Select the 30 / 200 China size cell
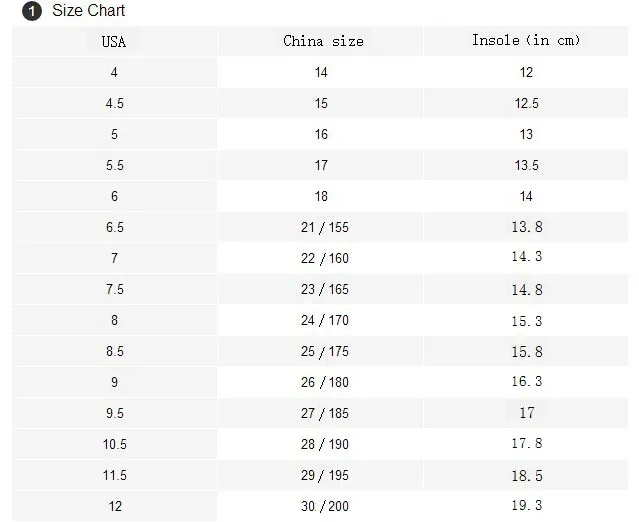Image resolution: width=639 pixels, height=522 pixels. click(x=320, y=506)
